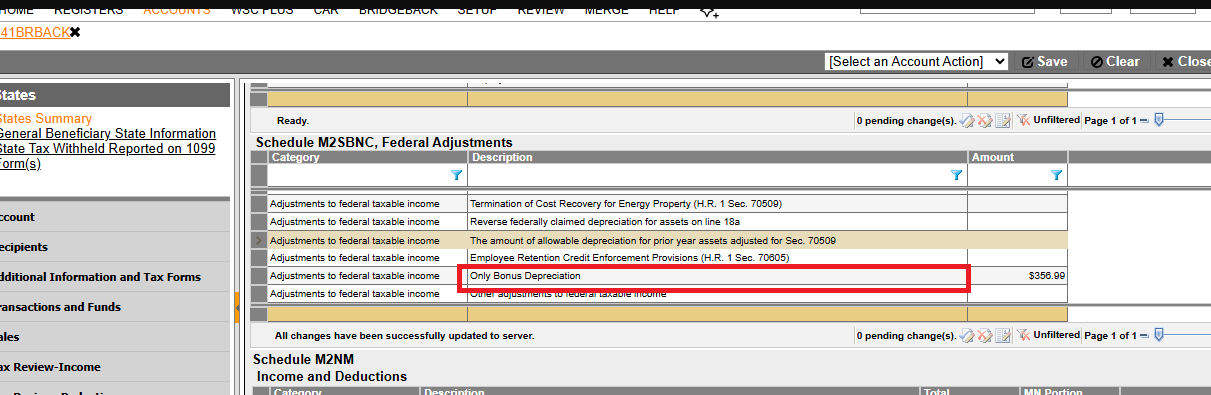This screenshot has width=1211, height=395.
Task: Select Other adjustments to federal taxable income cell
Action: (x=717, y=294)
